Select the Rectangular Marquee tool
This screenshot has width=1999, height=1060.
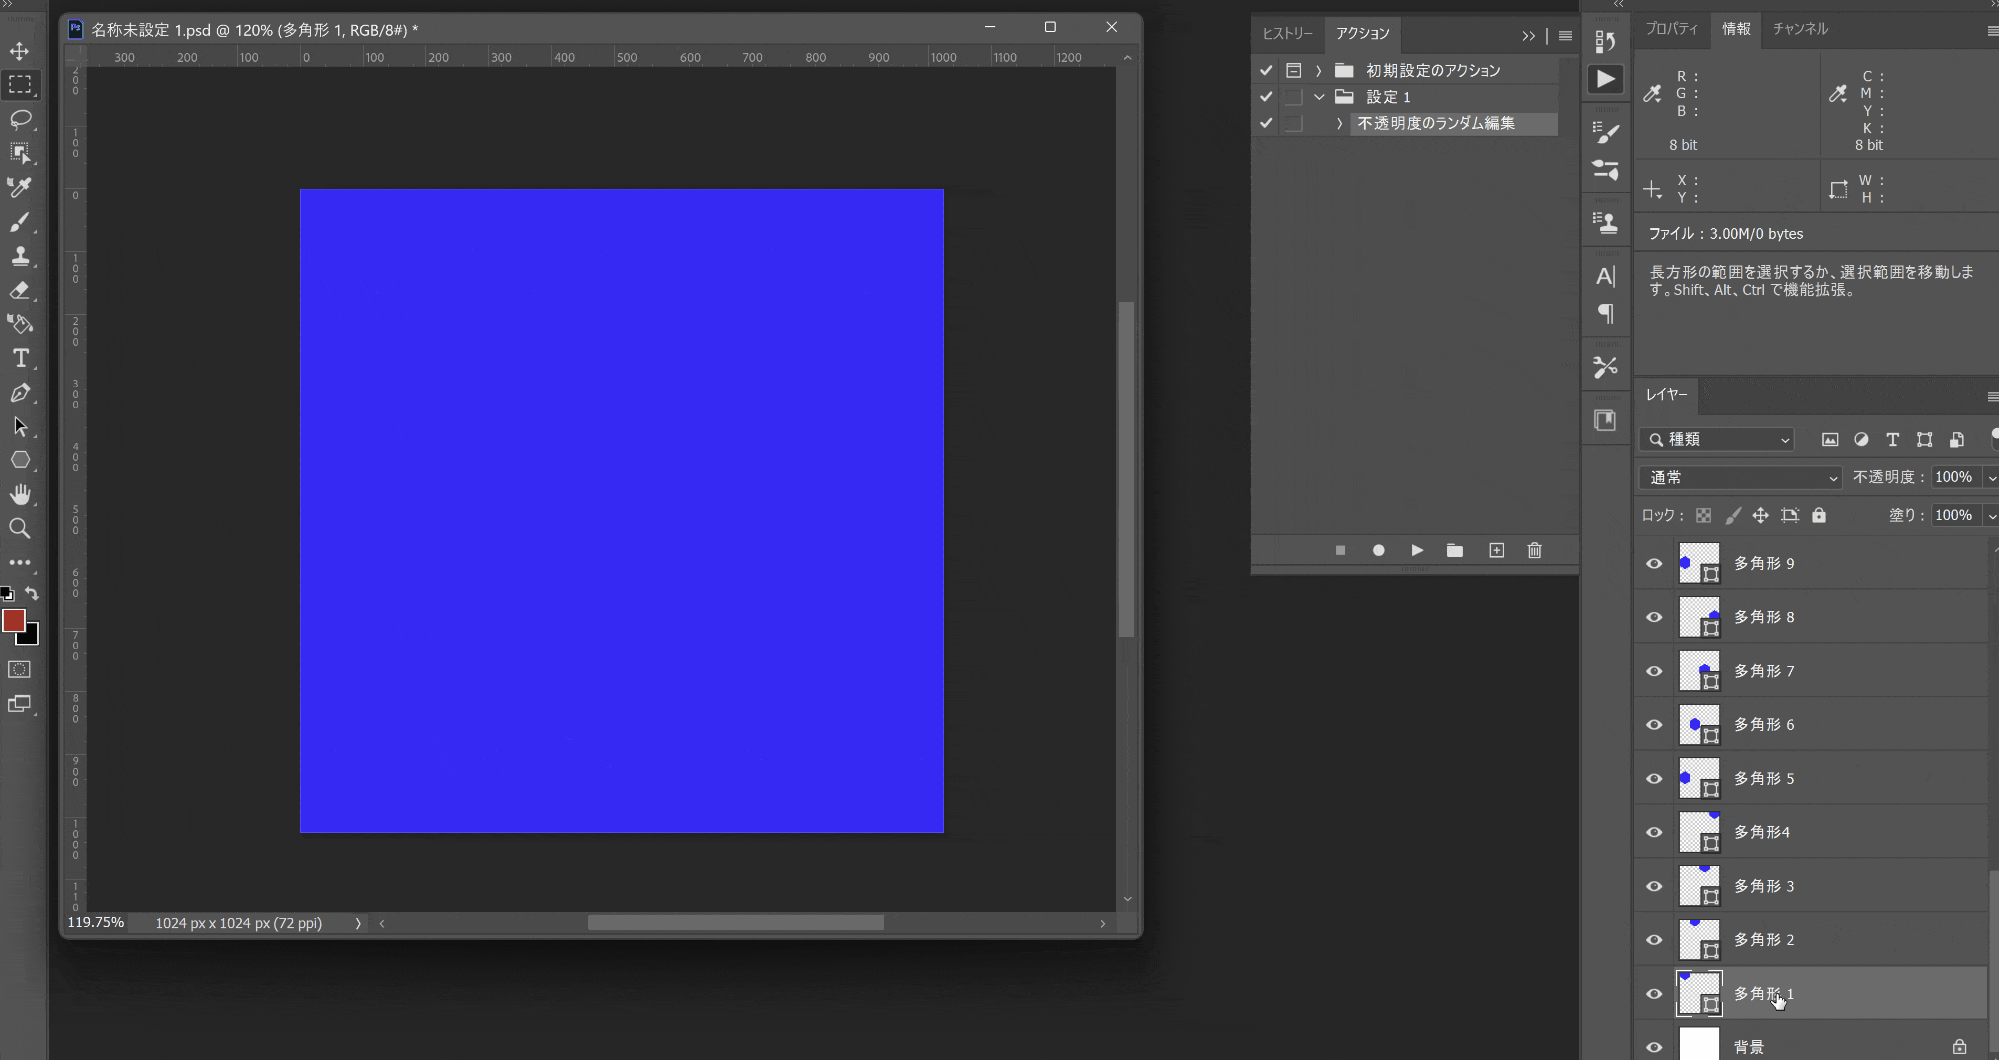coord(20,85)
